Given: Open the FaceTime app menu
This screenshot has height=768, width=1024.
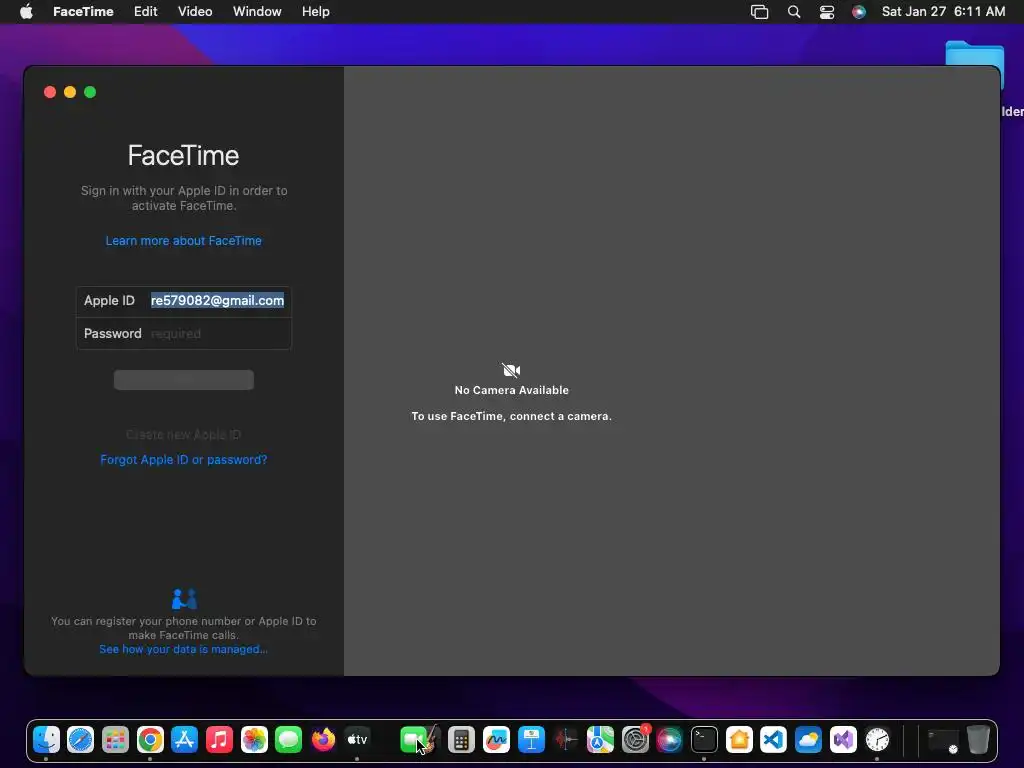Looking at the screenshot, I should (x=83, y=12).
